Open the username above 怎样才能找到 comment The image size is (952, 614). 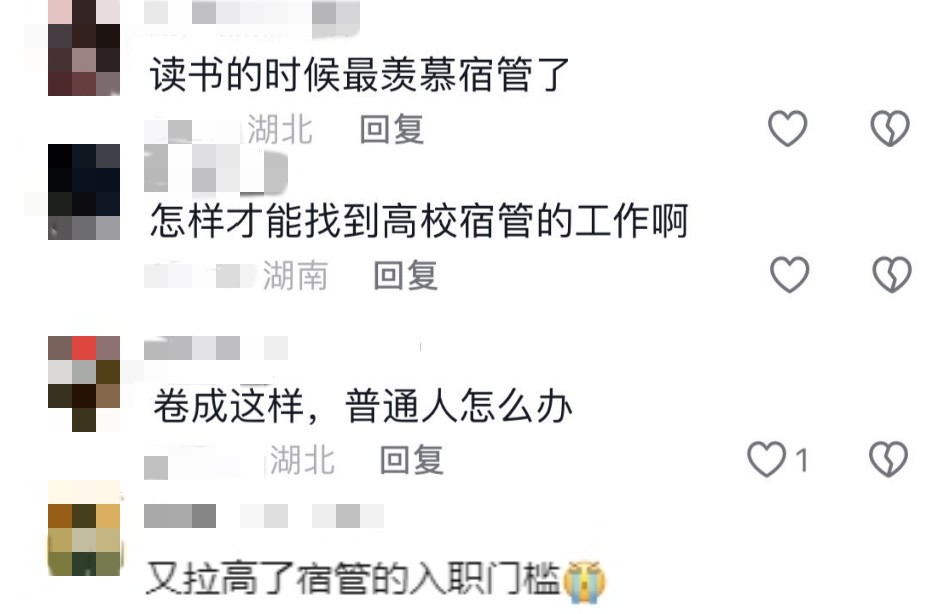[216, 168]
